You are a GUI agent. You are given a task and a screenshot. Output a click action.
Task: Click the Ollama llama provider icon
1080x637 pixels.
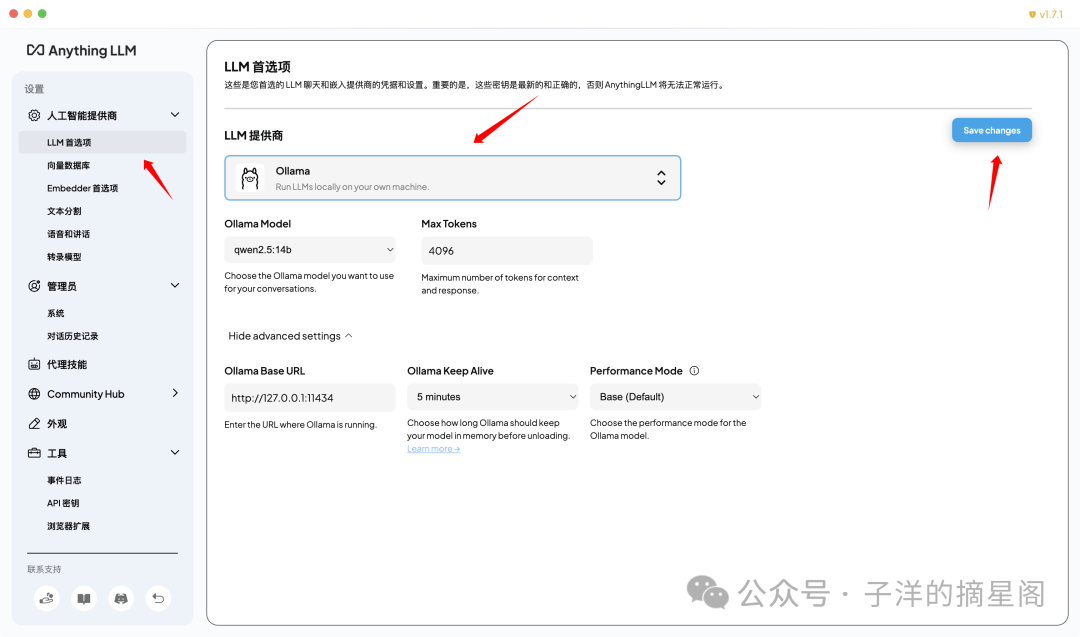click(x=250, y=178)
